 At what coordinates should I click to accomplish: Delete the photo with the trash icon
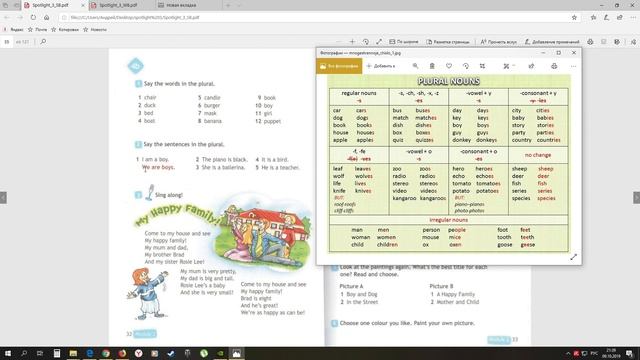click(432, 66)
